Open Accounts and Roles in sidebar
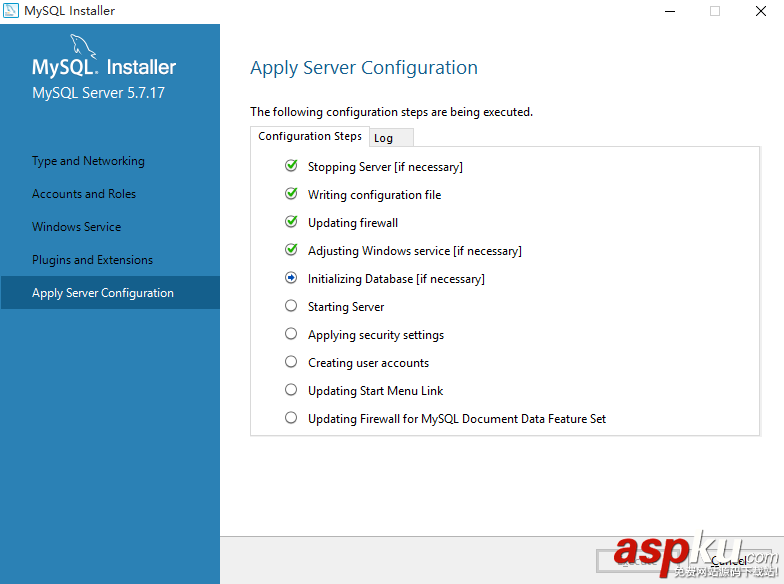 84,194
